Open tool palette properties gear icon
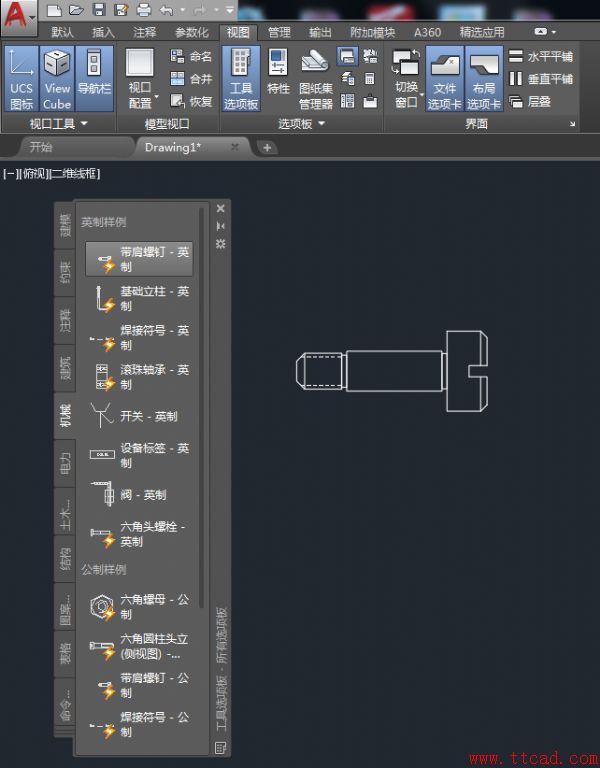600x768 pixels. coord(220,243)
